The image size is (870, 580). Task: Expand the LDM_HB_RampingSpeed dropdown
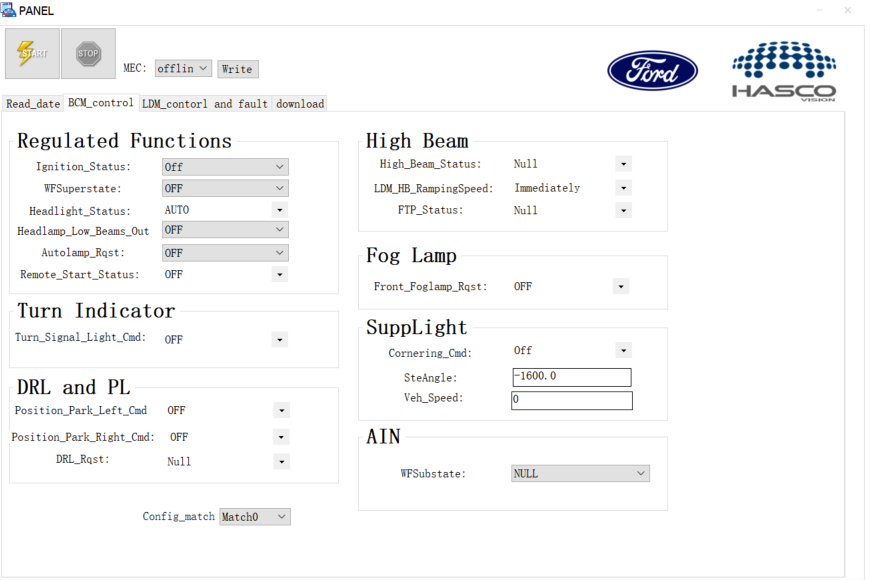(x=624, y=188)
